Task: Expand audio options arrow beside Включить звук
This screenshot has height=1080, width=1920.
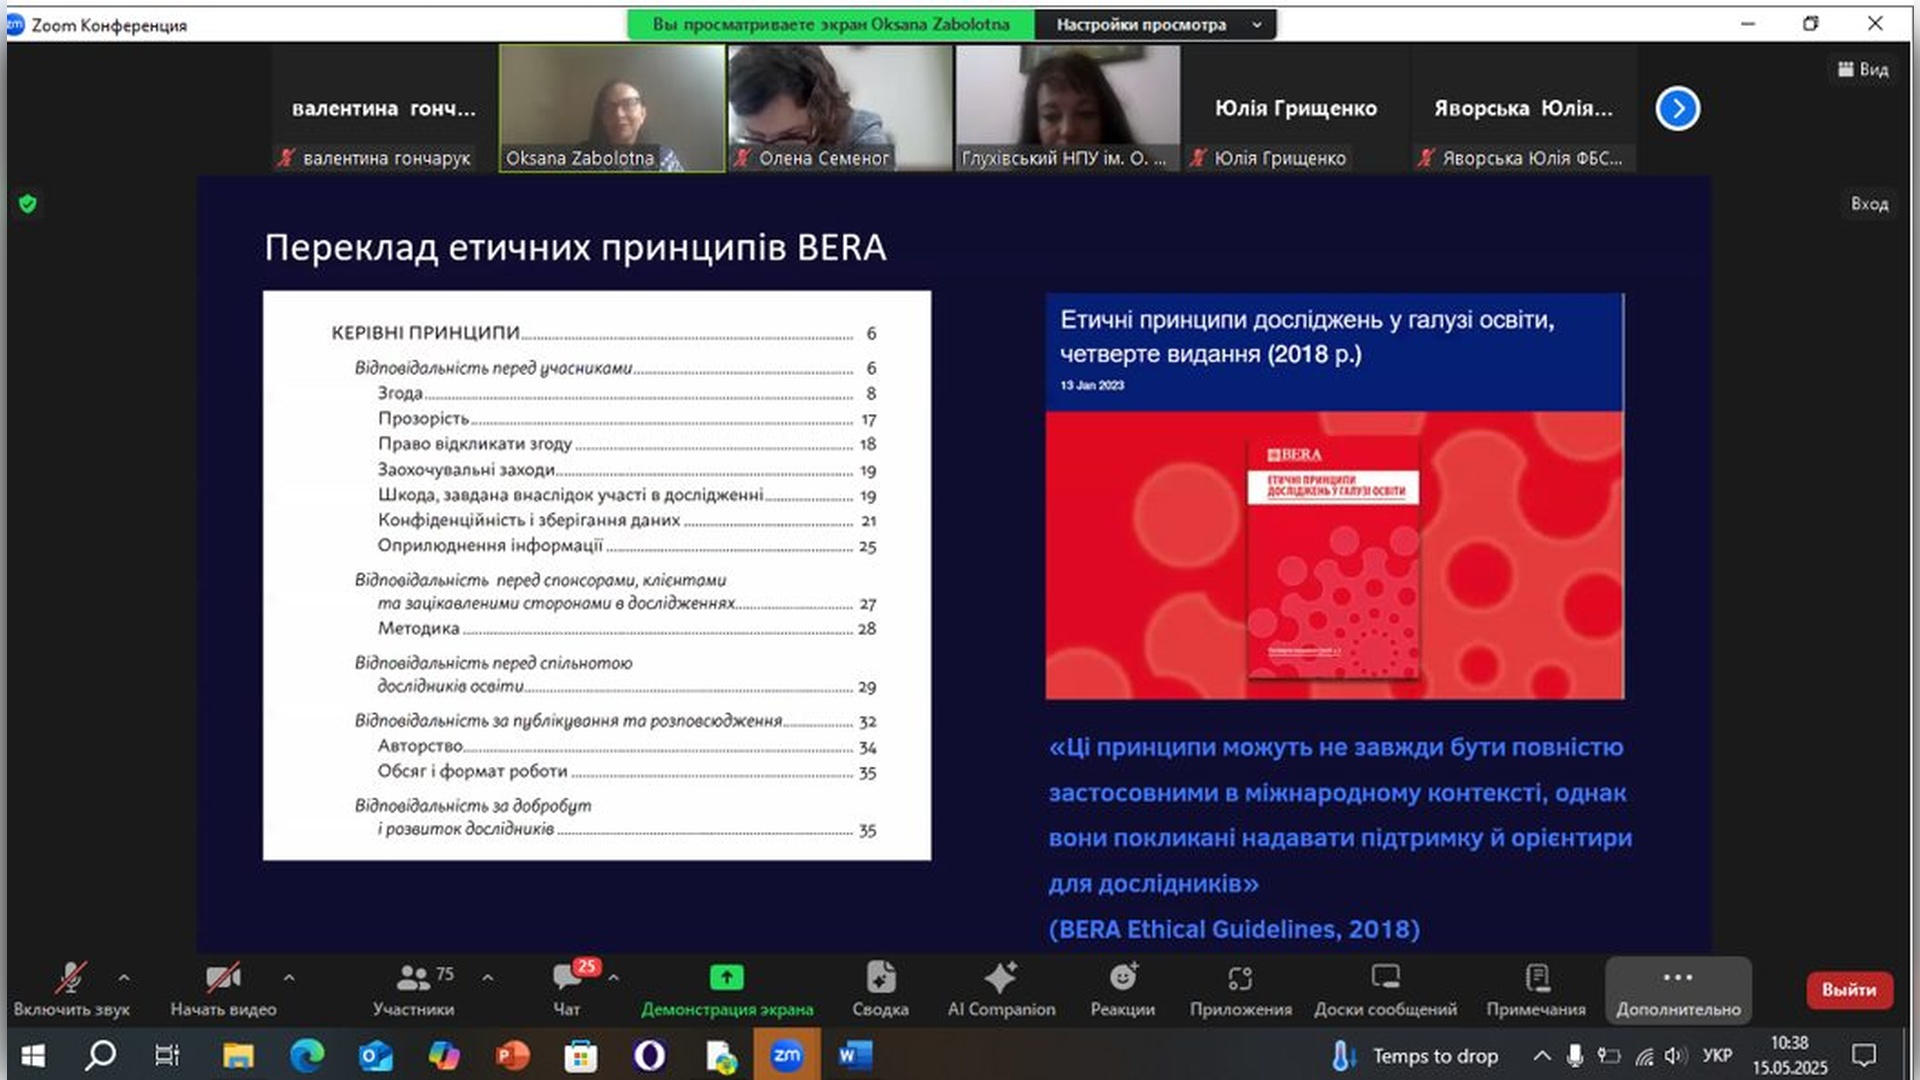Action: point(124,977)
